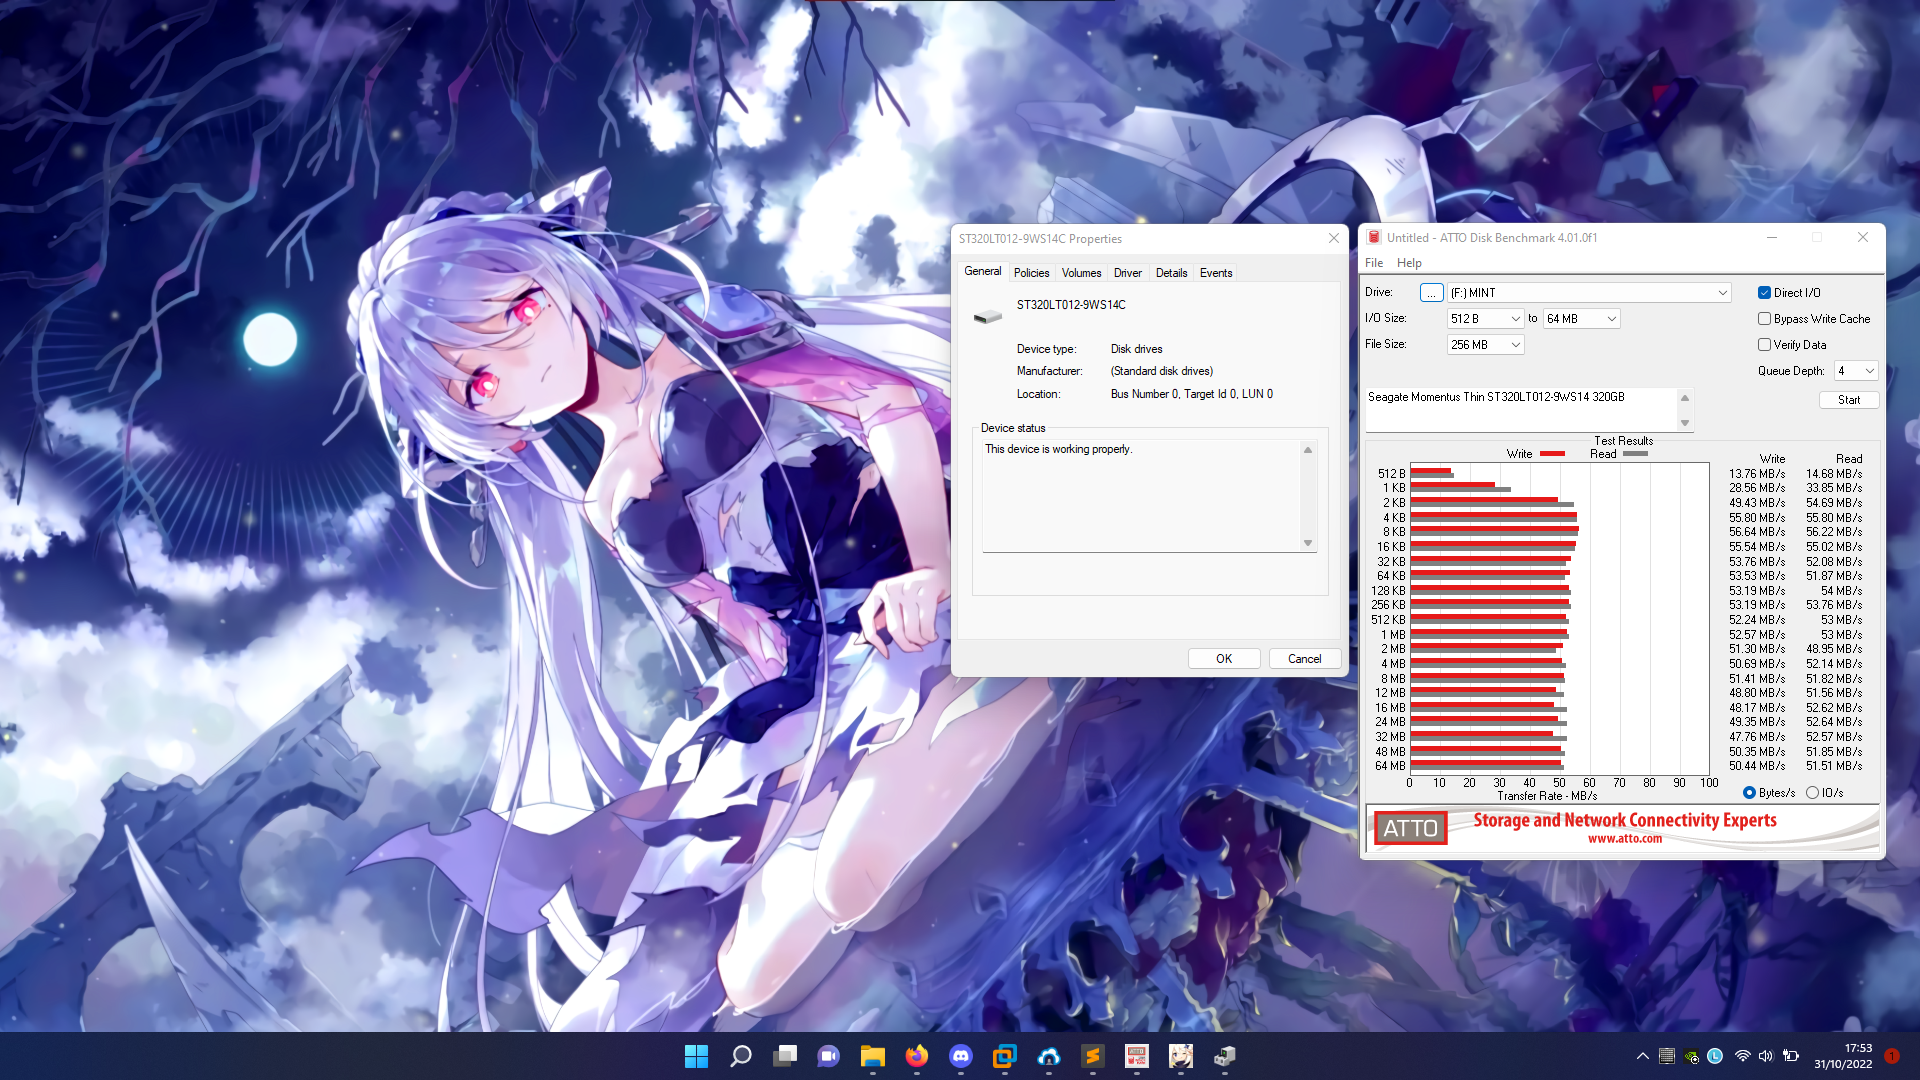Screen dimensions: 1920x1080
Task: Expand the Drive (F:) MINT dropdown
Action: tap(1589, 292)
